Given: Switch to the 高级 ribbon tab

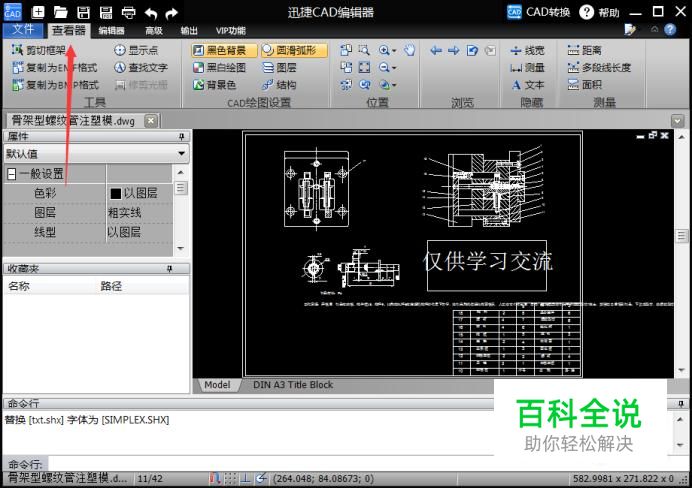Looking at the screenshot, I should pos(154,30).
